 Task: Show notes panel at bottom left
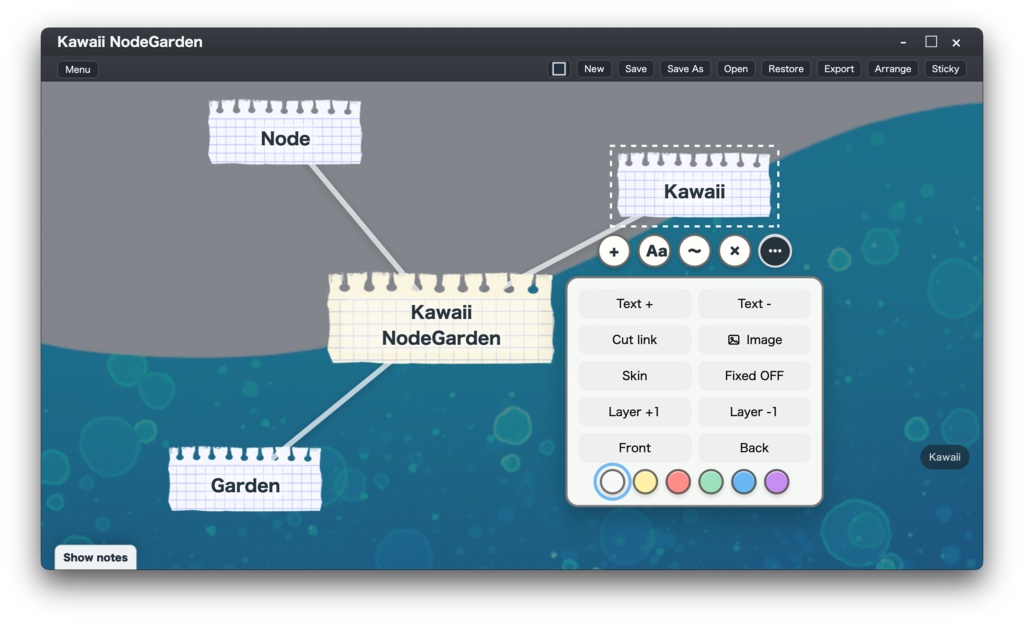point(95,557)
